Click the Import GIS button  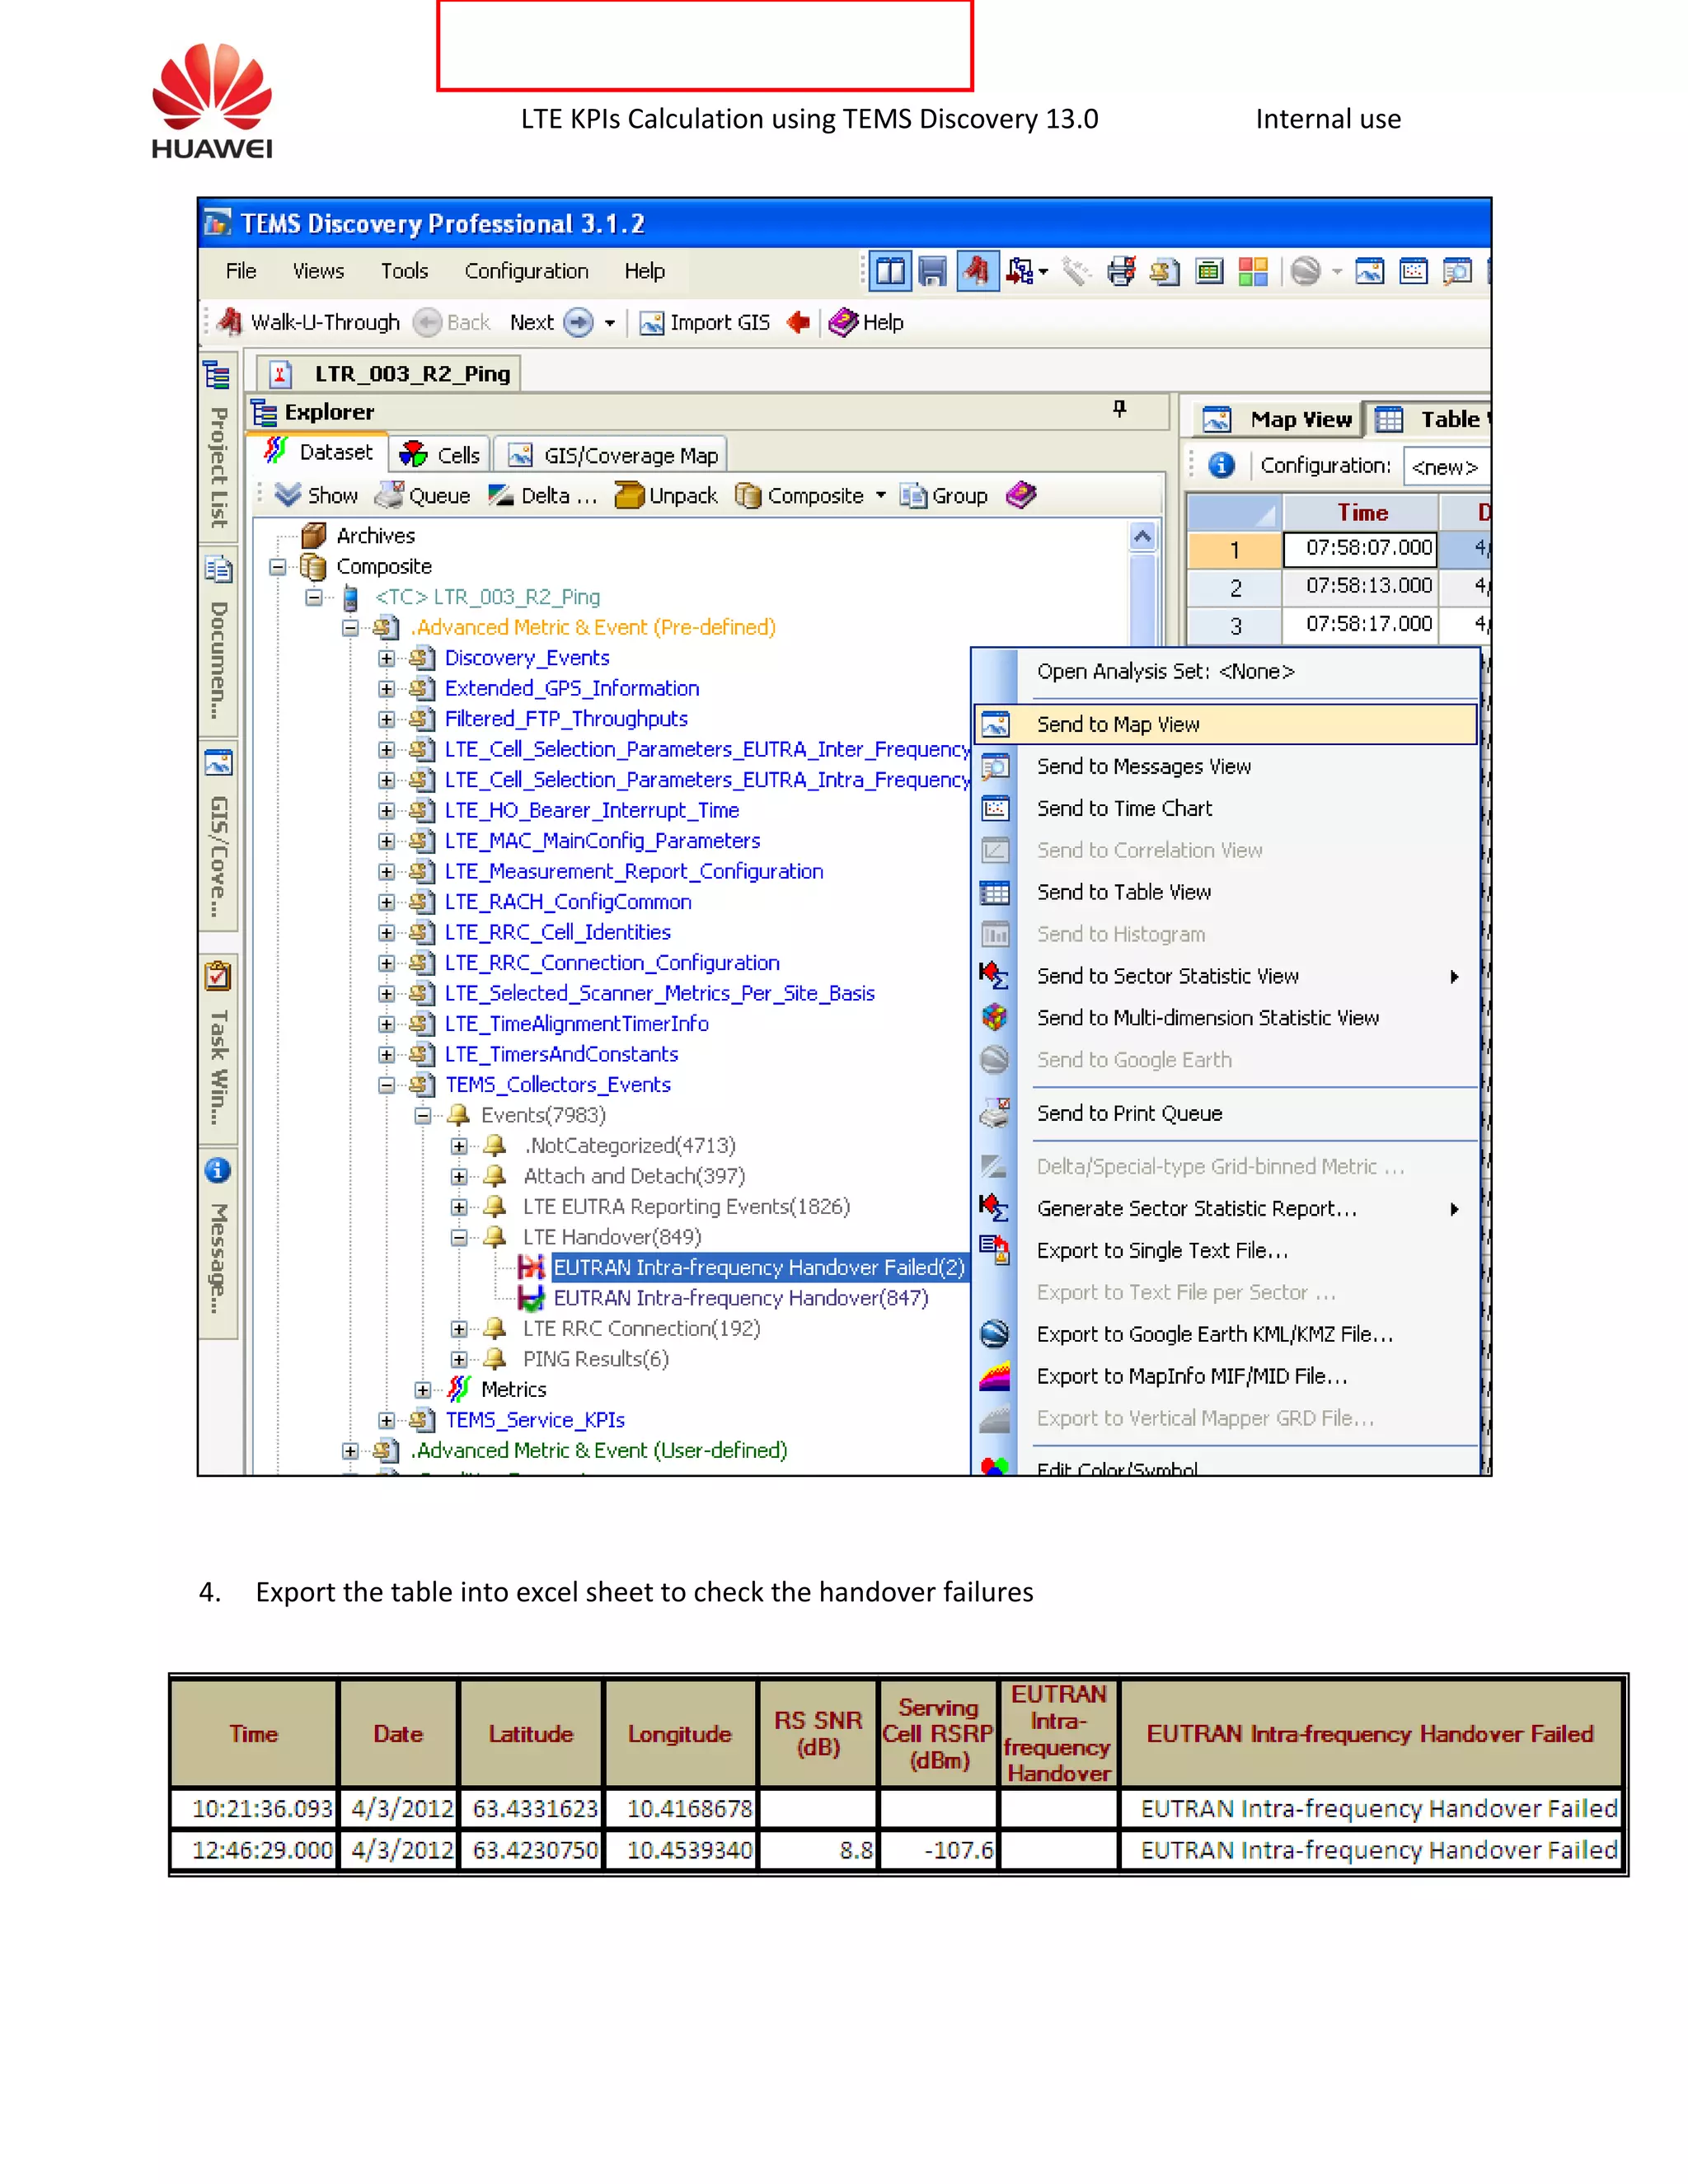(x=705, y=322)
